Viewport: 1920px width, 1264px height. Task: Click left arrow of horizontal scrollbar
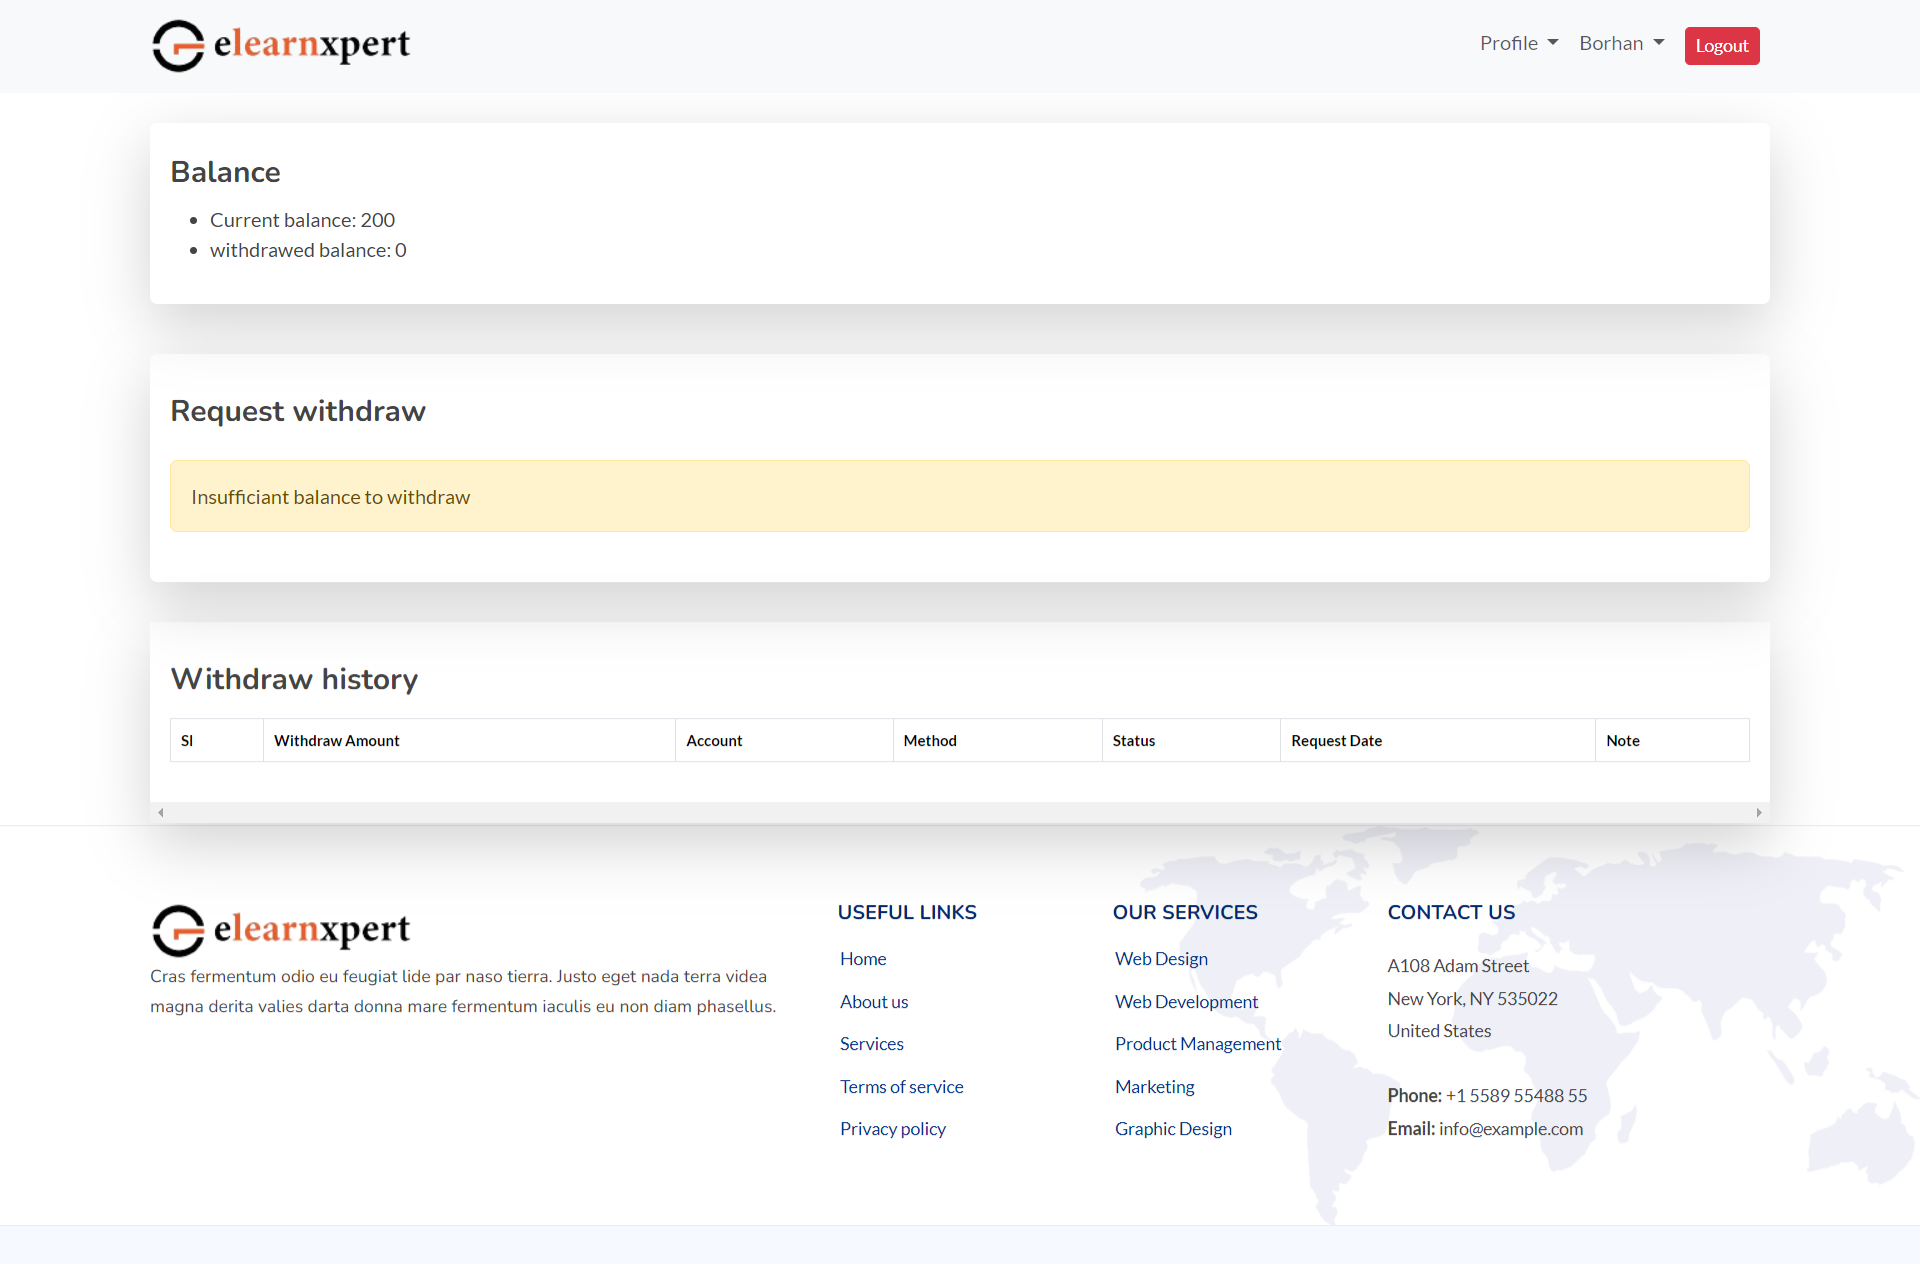pyautogui.click(x=161, y=813)
